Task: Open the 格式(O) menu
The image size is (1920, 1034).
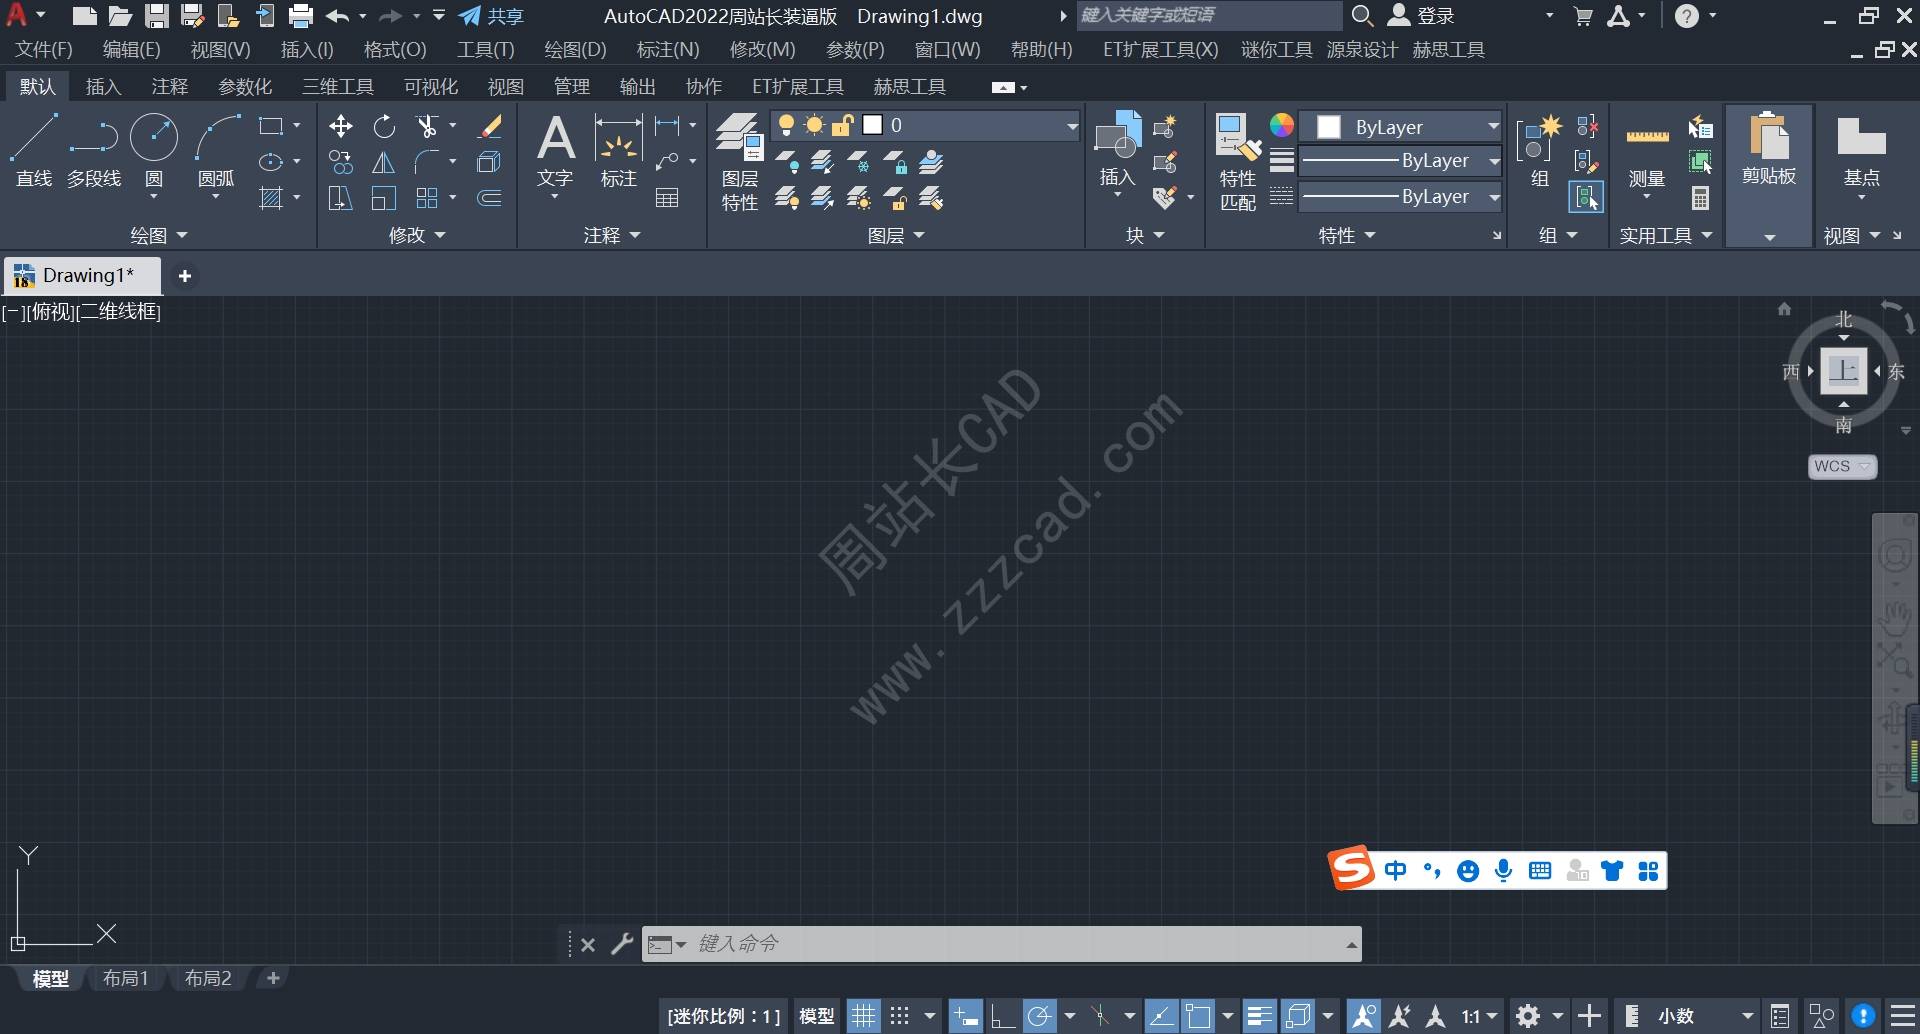Action: click(x=395, y=50)
